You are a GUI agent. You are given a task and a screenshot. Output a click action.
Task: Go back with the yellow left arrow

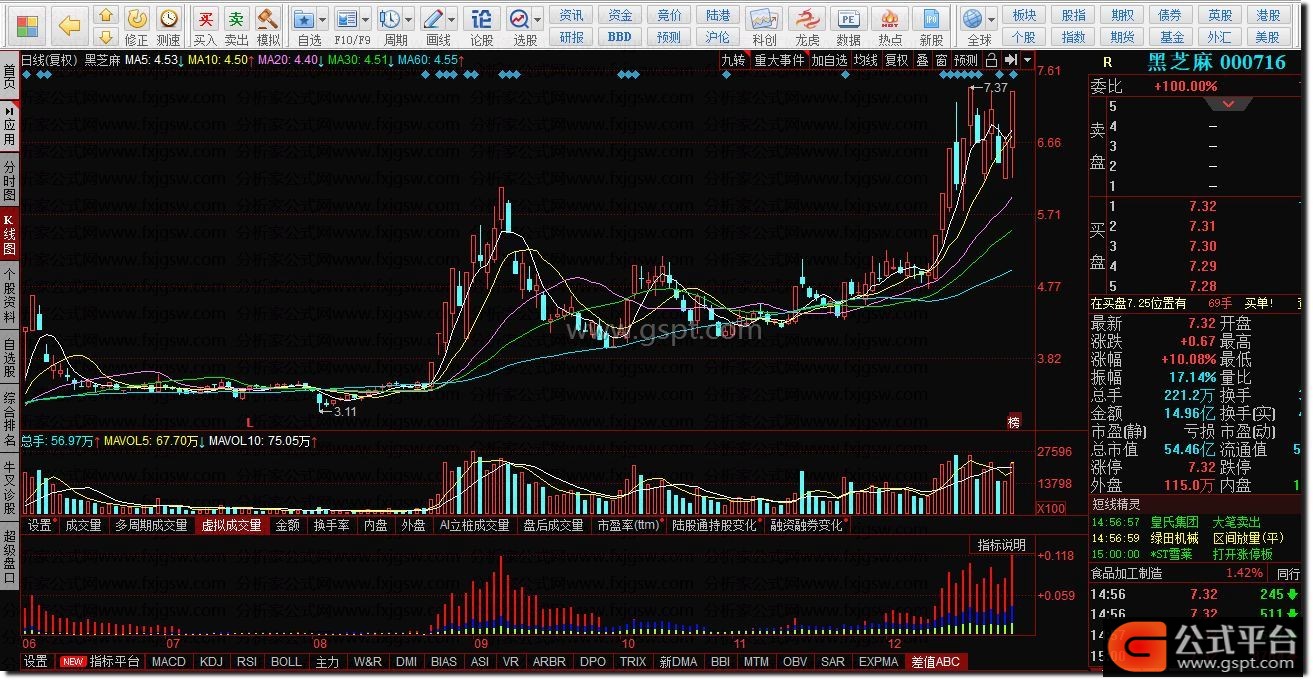pos(69,25)
